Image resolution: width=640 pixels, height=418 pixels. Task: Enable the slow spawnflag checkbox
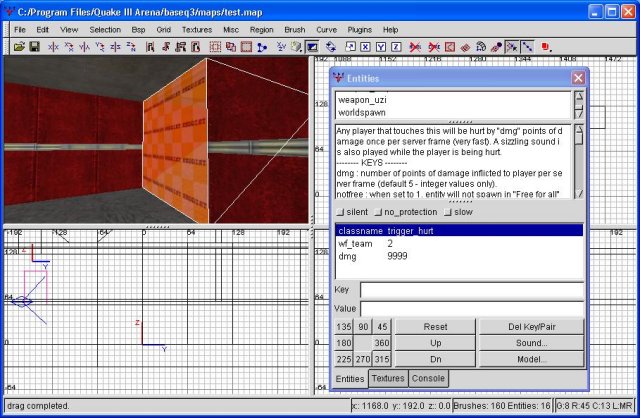click(448, 212)
